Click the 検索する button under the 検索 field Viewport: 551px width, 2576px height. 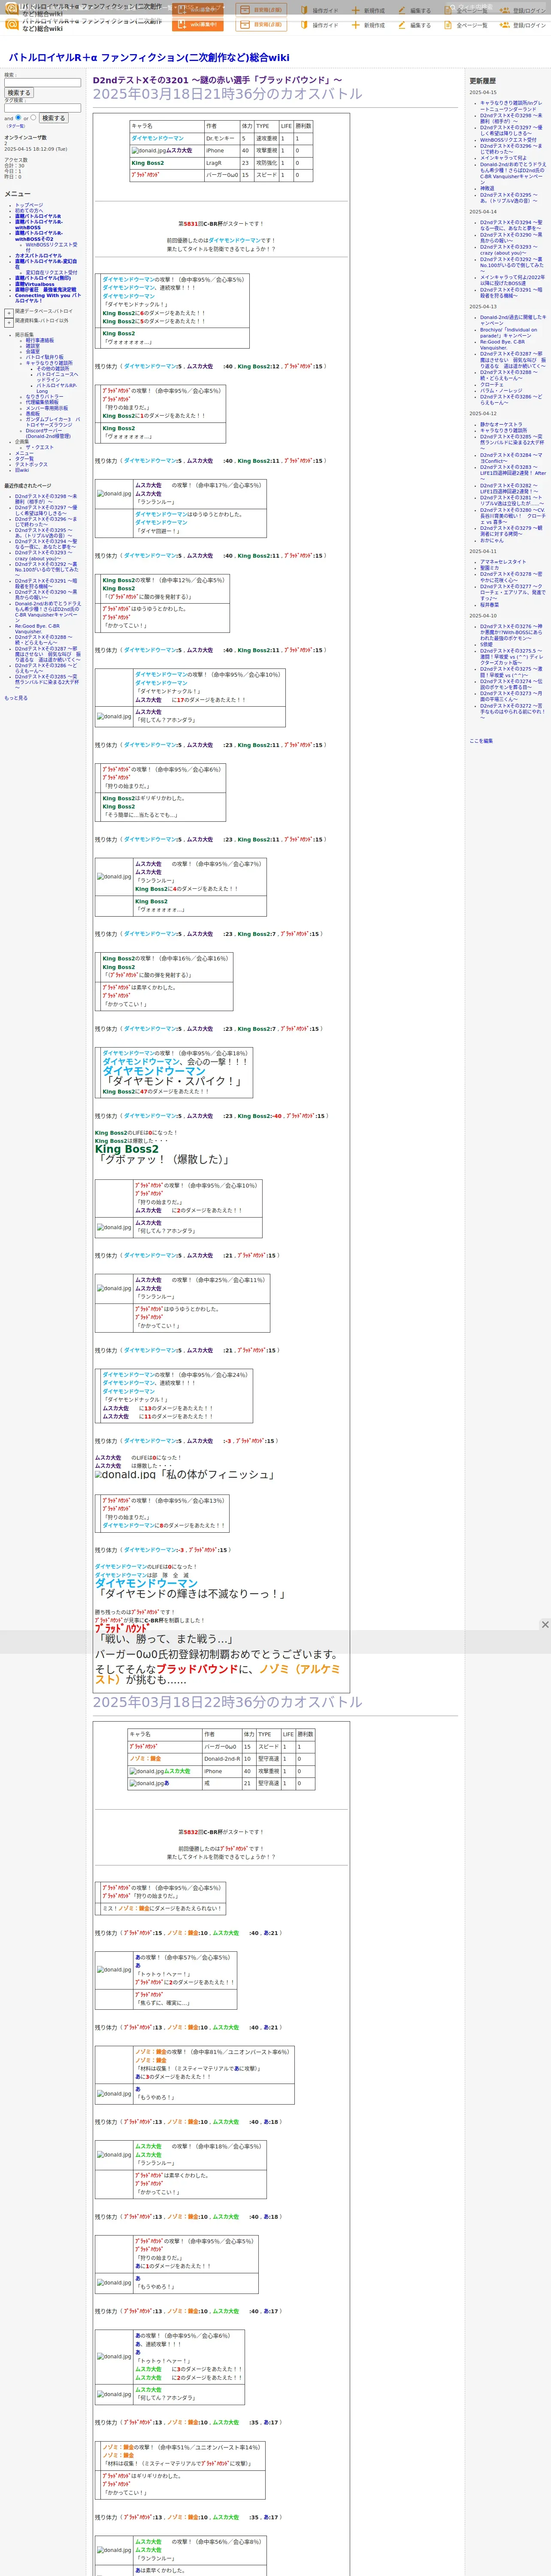click(19, 93)
